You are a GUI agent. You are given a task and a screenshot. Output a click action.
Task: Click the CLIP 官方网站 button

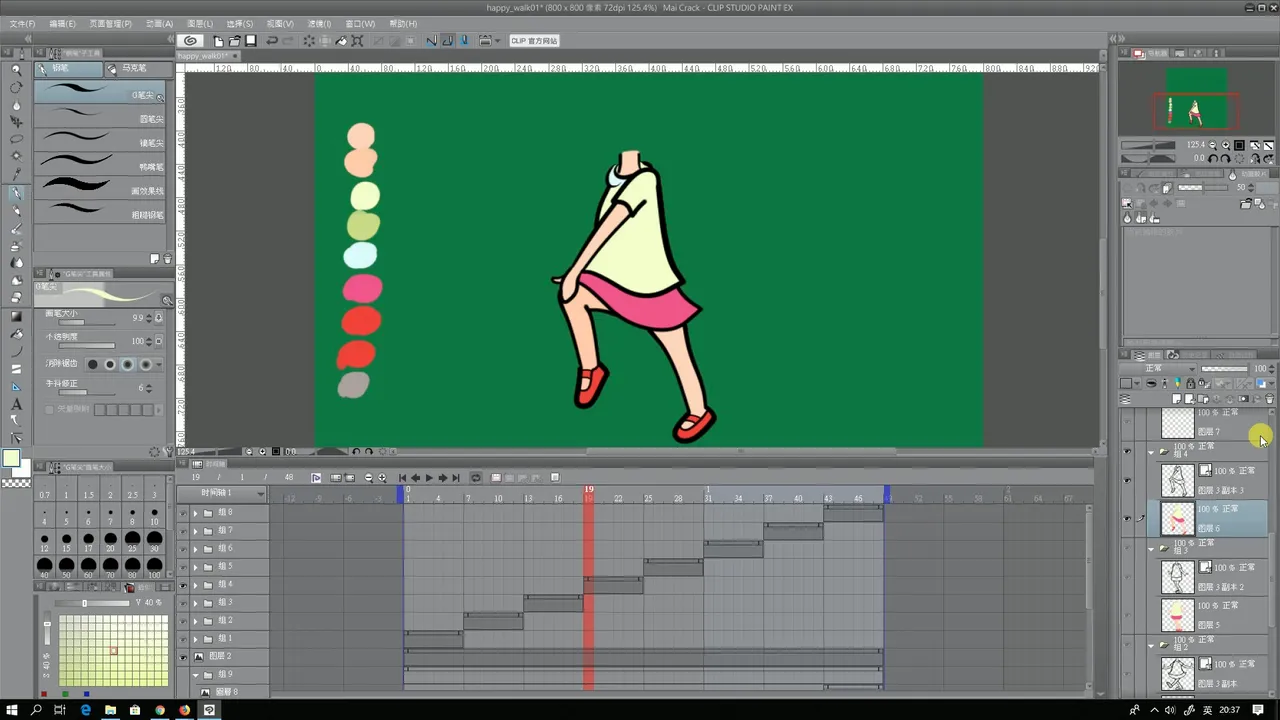[x=534, y=41]
